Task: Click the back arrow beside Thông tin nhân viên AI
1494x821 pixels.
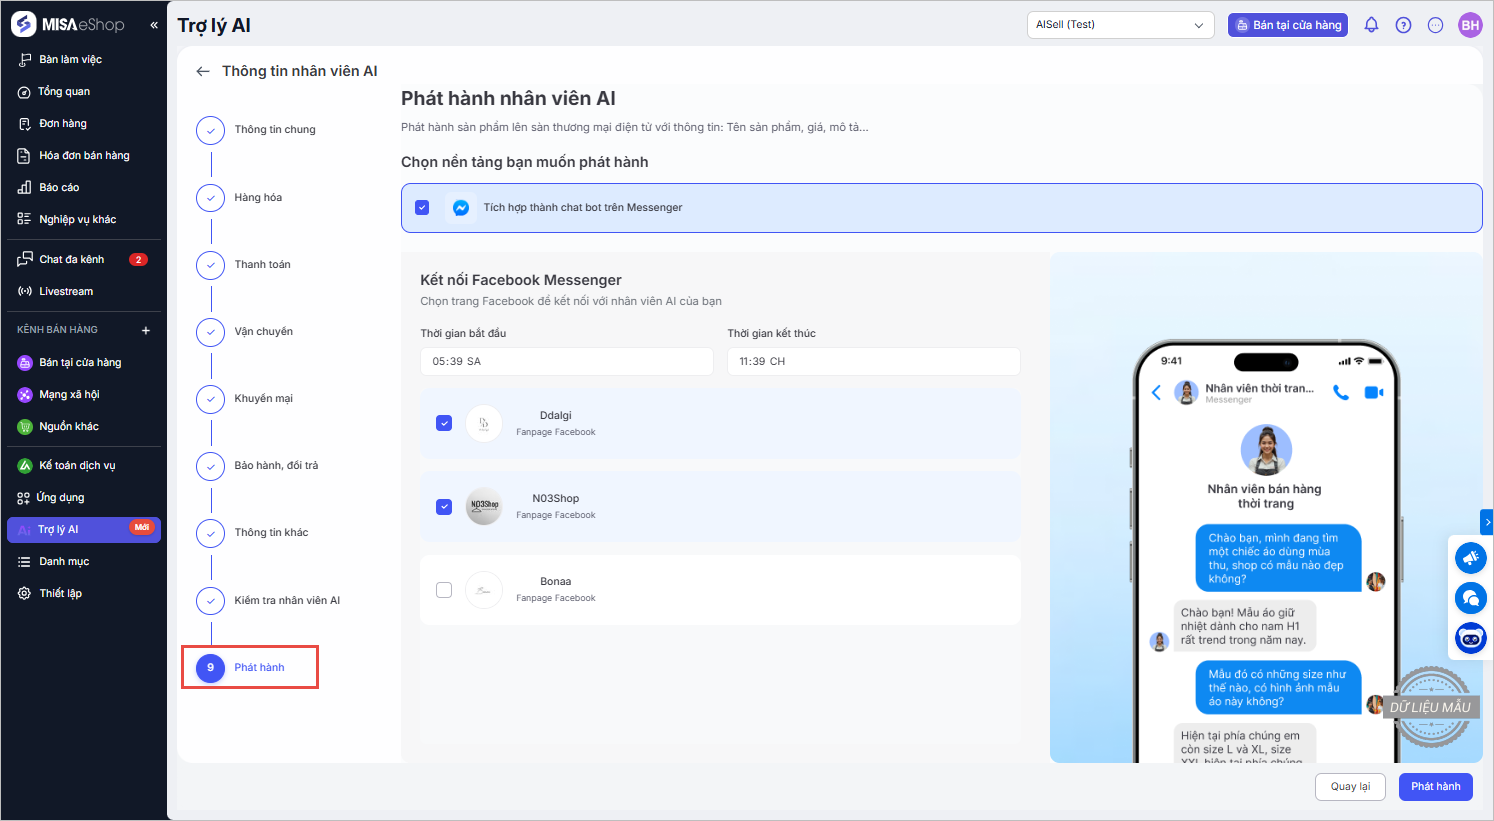Action: click(x=203, y=71)
